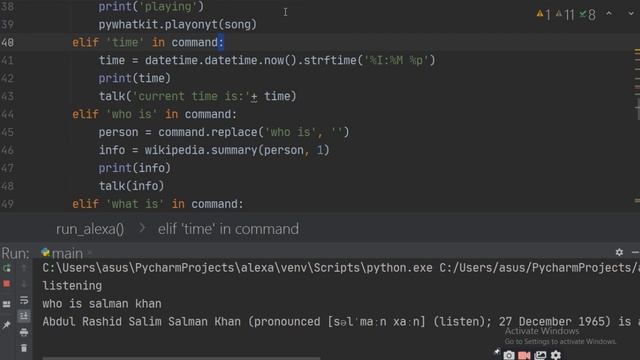Click the recorder pin icon
The image size is (640, 360).
[x=497, y=352]
